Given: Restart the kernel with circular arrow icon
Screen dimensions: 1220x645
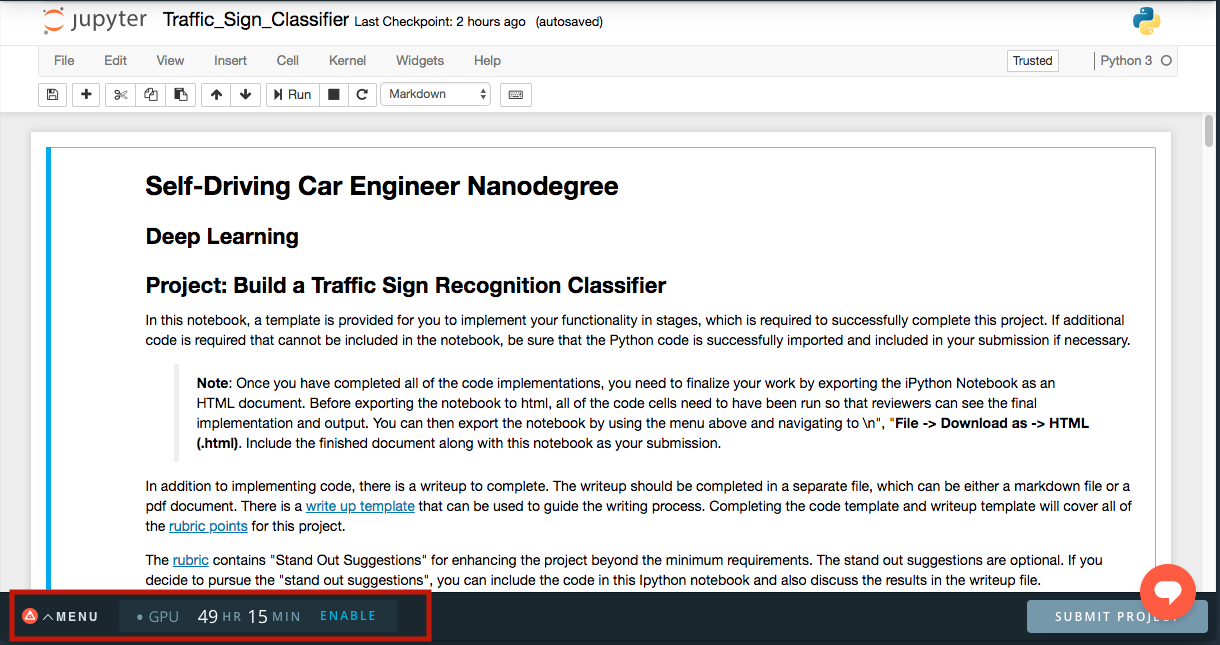Looking at the screenshot, I should 362,94.
